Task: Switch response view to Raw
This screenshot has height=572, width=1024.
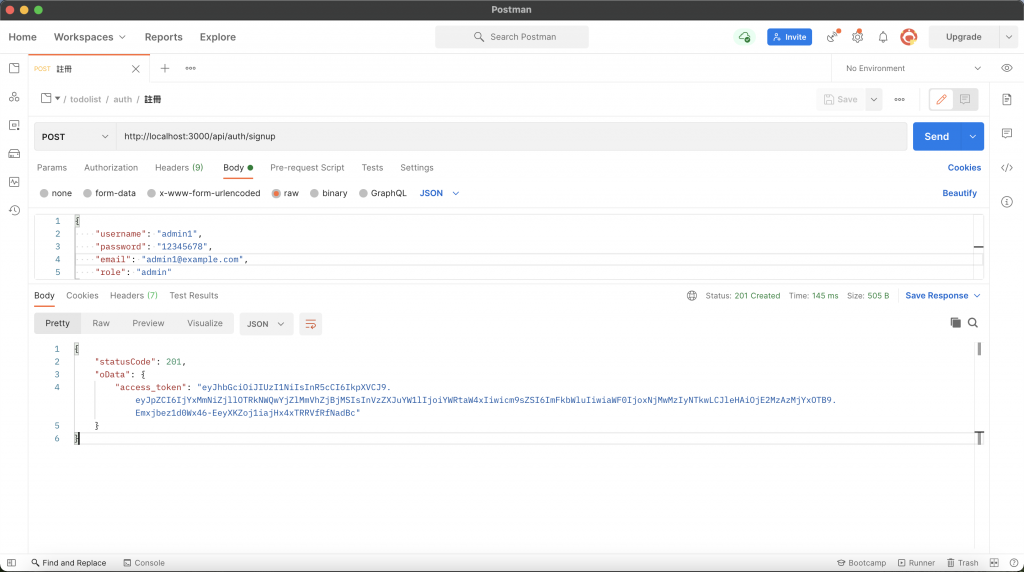Action: click(x=101, y=323)
